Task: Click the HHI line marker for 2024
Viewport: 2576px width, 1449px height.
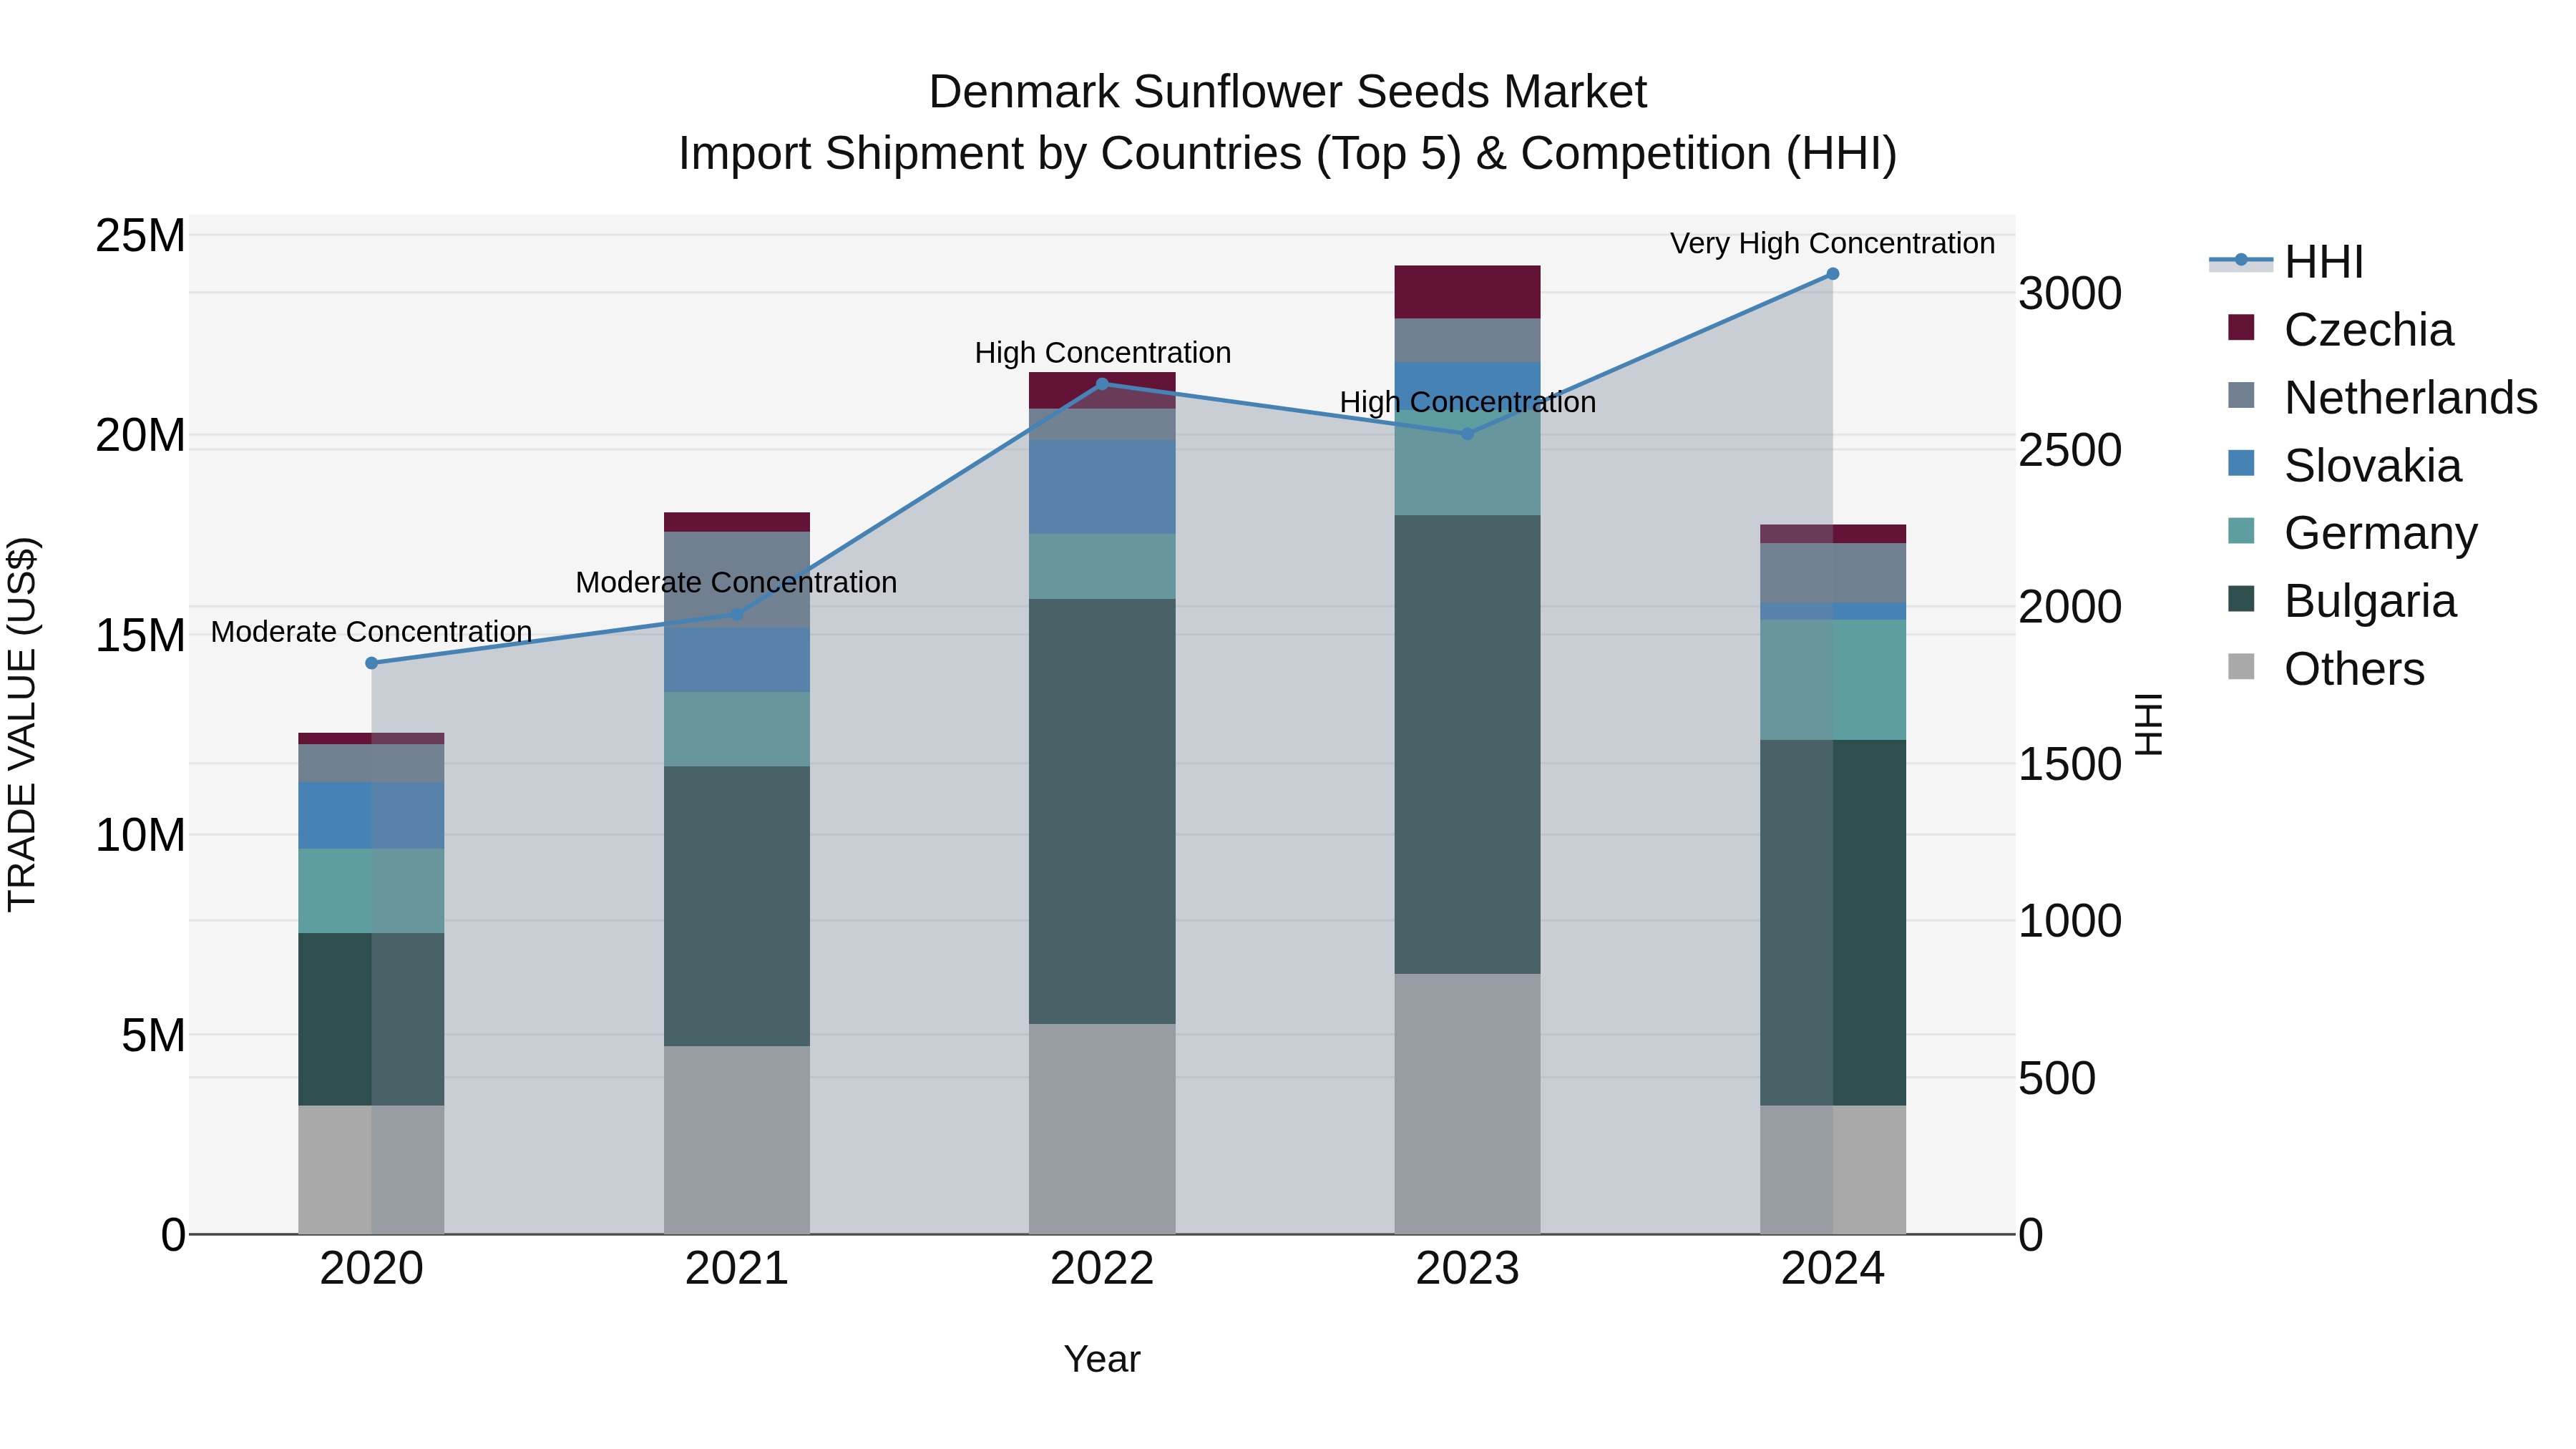Action: coord(1832,274)
